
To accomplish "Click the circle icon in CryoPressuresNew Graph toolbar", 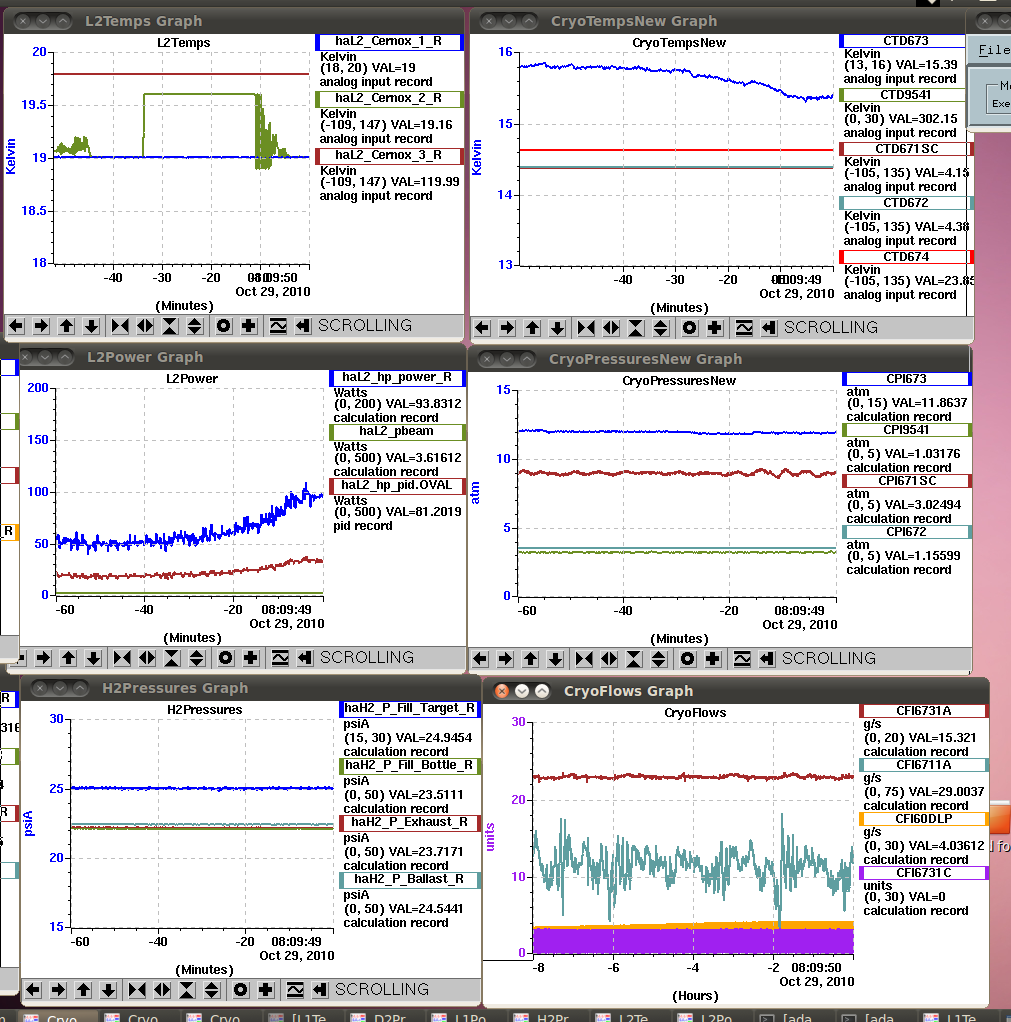I will tap(688, 659).
